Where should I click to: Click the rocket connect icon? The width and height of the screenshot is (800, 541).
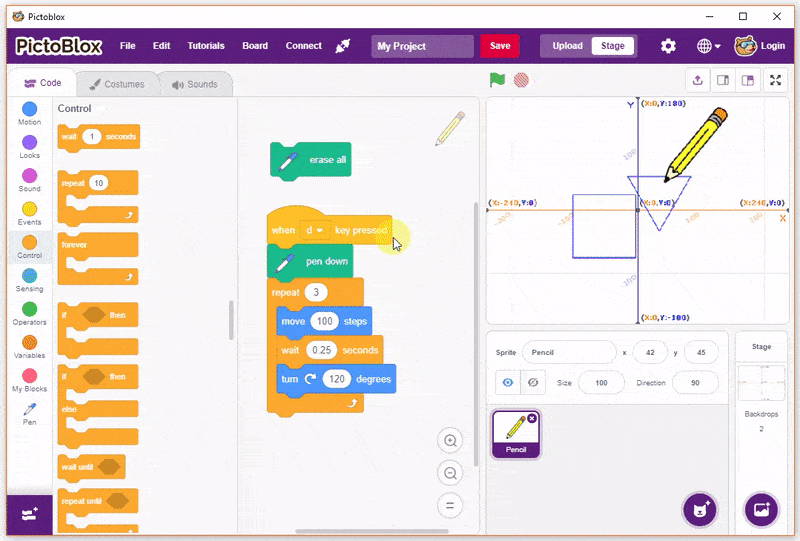pos(343,46)
